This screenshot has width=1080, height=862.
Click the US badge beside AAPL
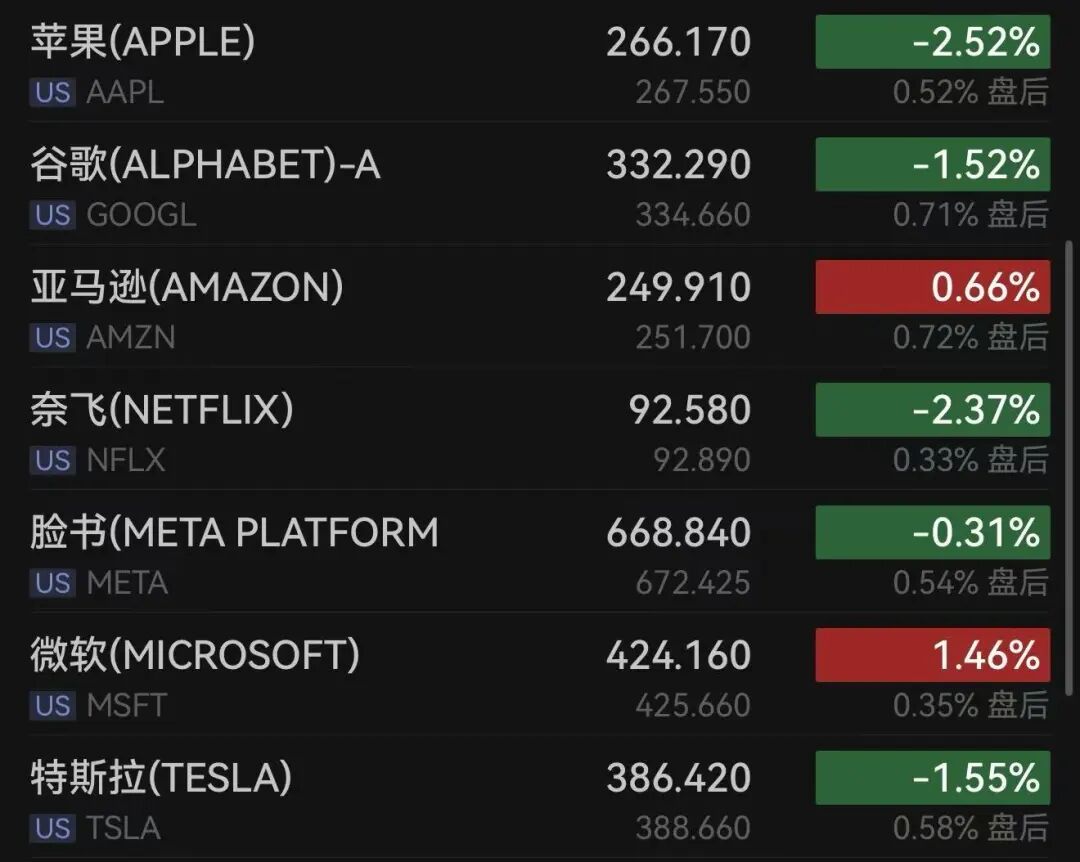tap(52, 93)
